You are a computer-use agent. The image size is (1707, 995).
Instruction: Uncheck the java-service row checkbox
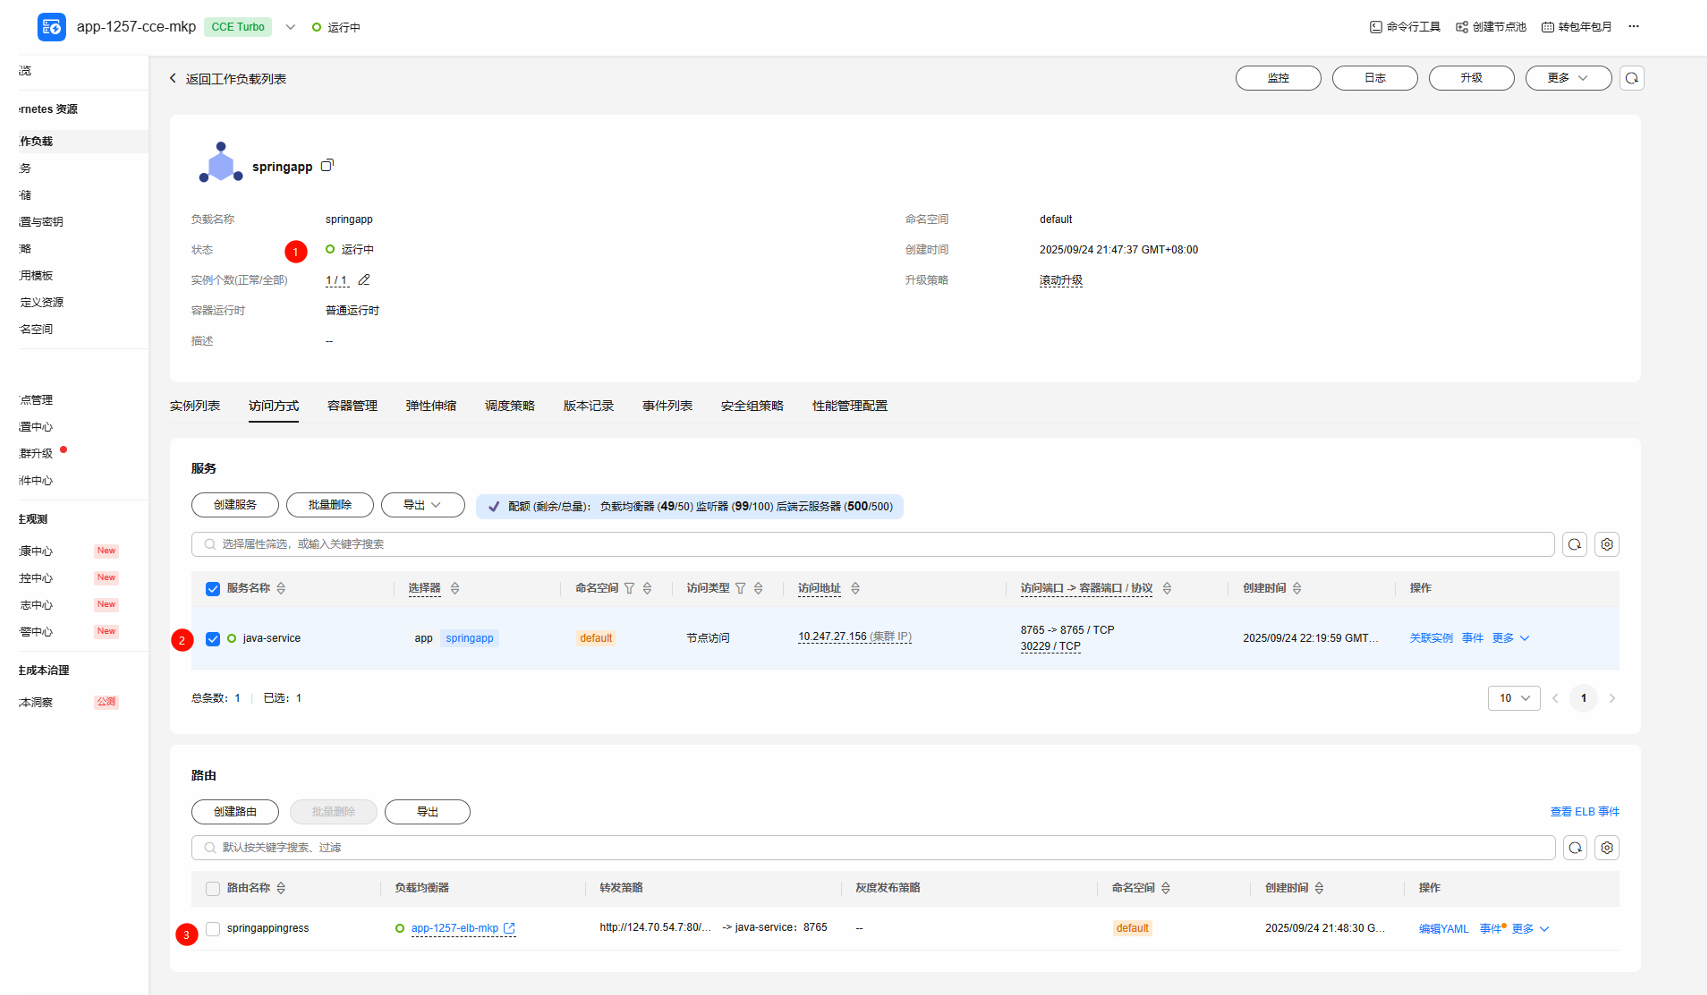click(213, 639)
